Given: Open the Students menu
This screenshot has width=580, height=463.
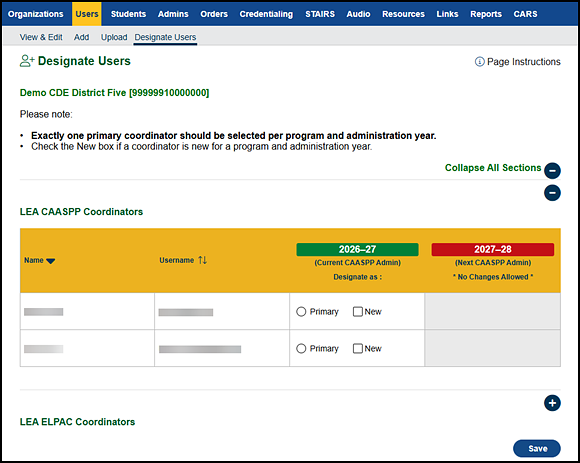Looking at the screenshot, I should tap(128, 14).
